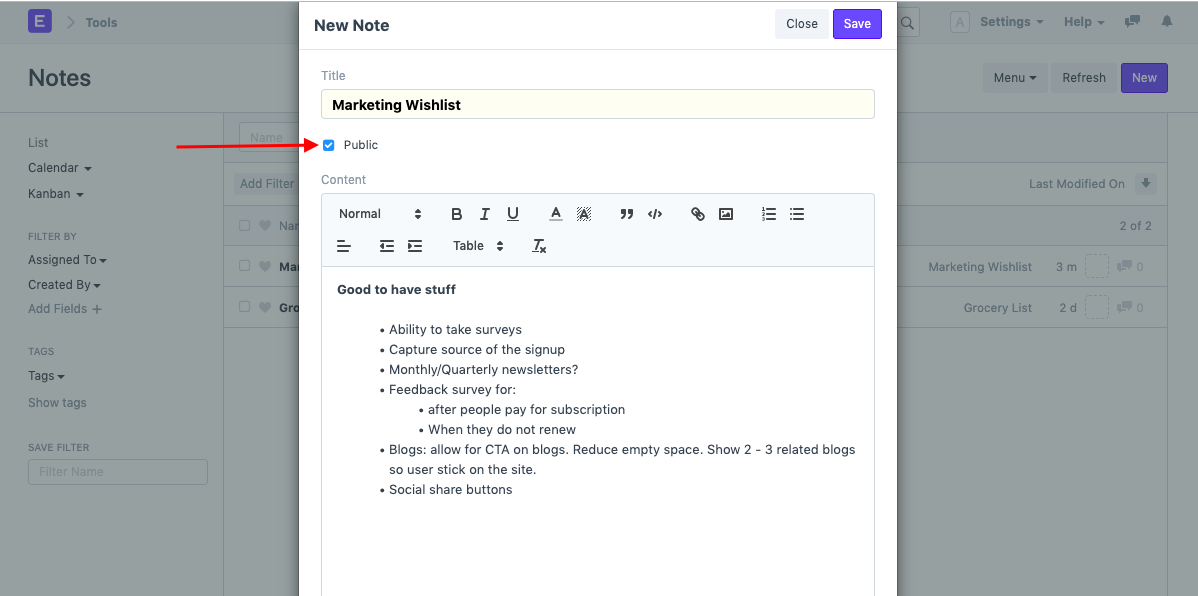Insert a code block

click(x=655, y=213)
